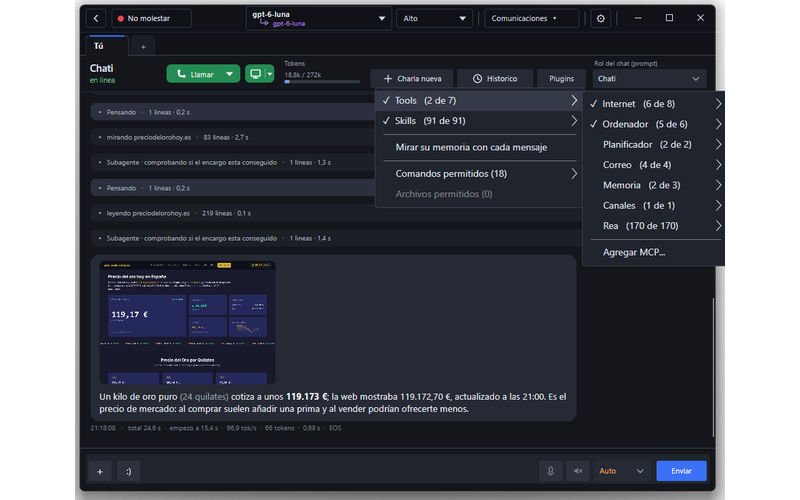Select Rea (170 de 170) entry
The image size is (800, 500).
[x=655, y=226]
